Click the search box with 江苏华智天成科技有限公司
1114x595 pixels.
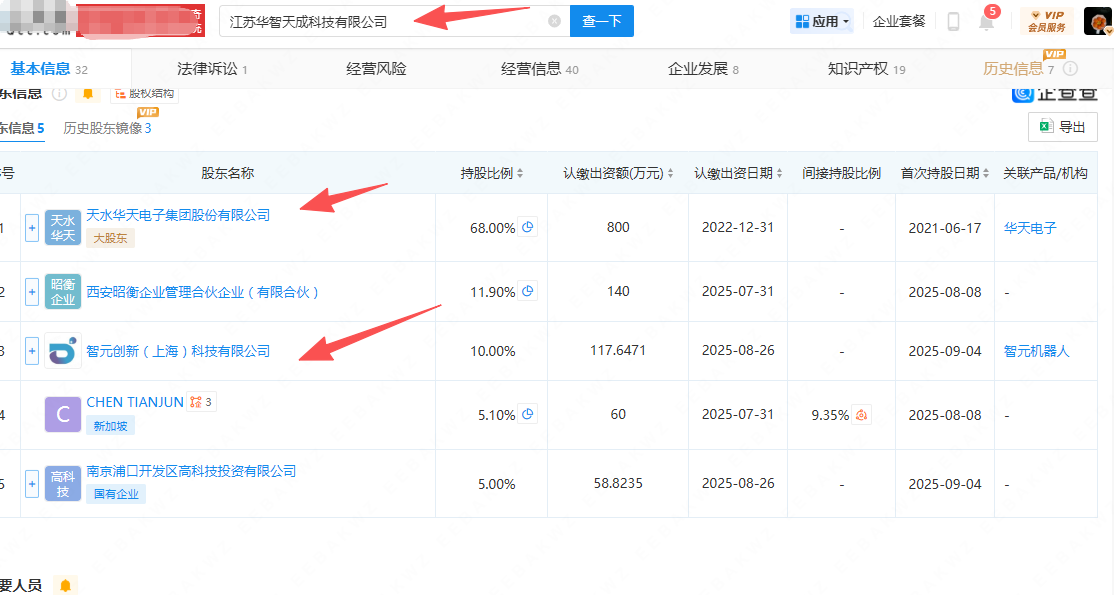pos(394,21)
